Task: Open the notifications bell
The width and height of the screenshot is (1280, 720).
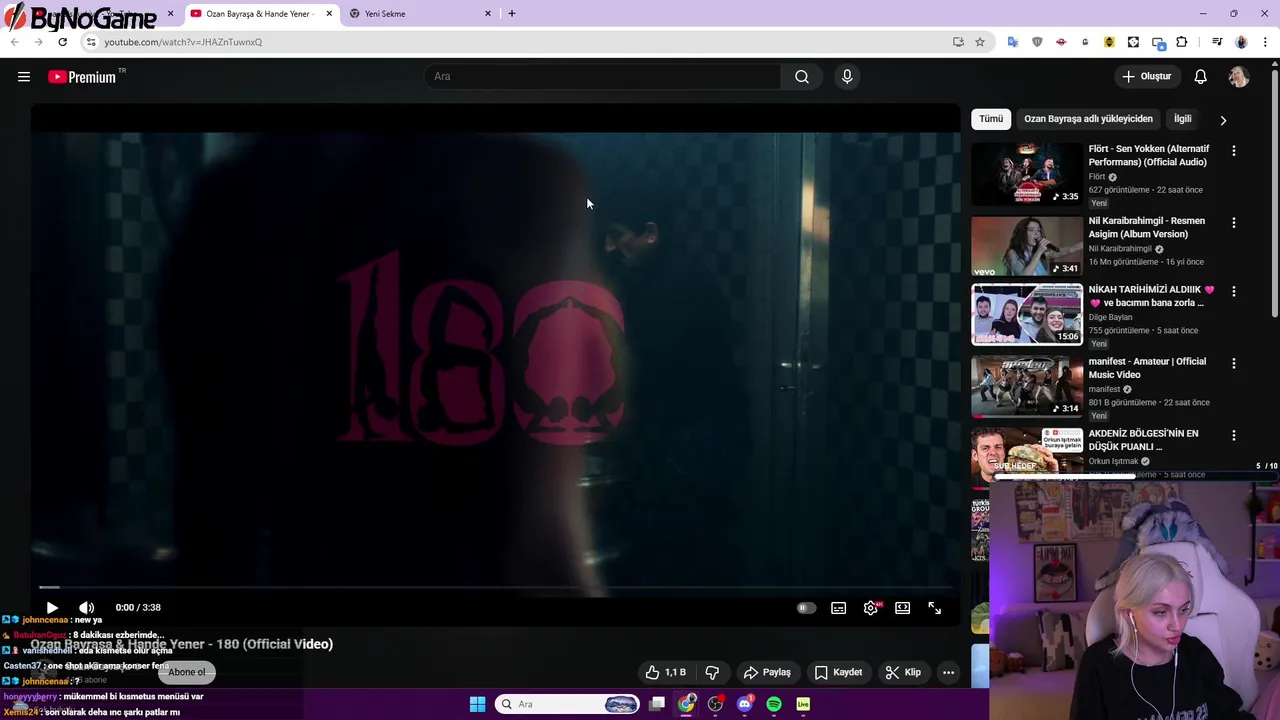Action: point(1201,77)
